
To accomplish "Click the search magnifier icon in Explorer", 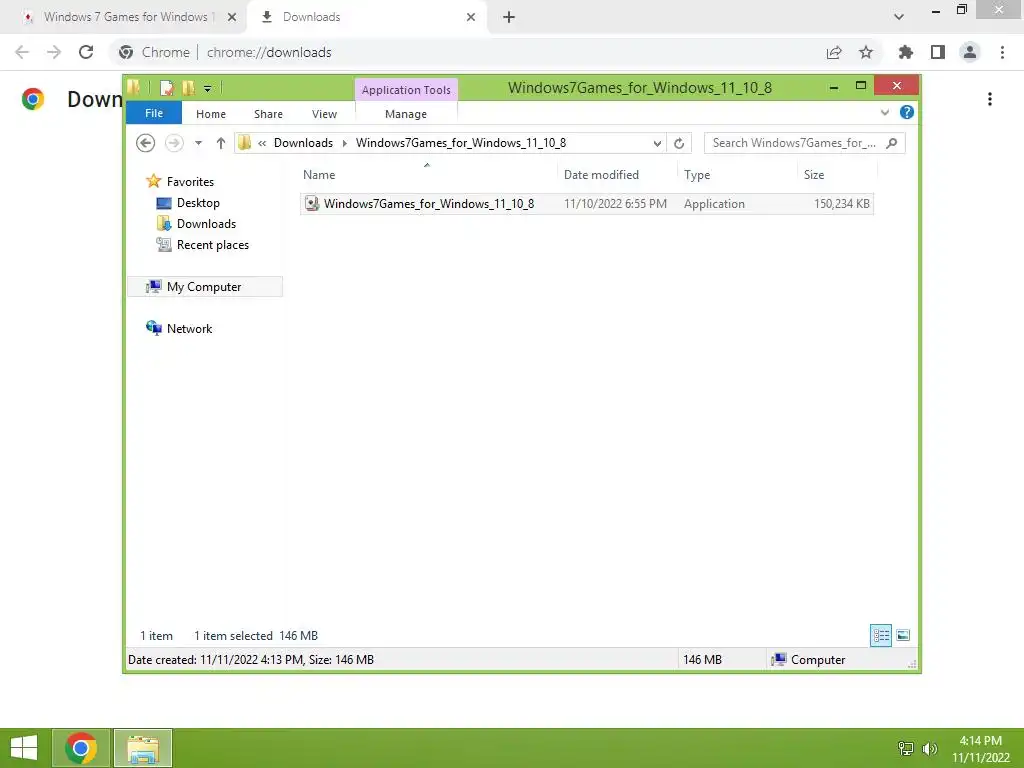I will (x=891, y=142).
